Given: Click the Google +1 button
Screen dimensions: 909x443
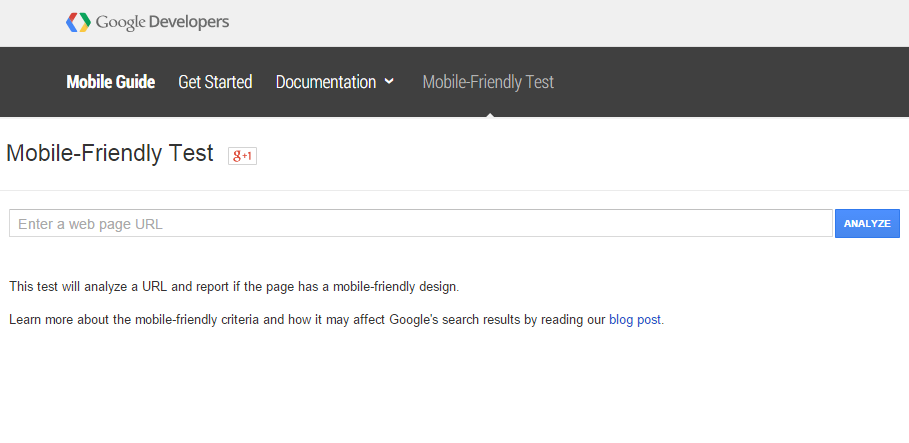Looking at the screenshot, I should 242,156.
